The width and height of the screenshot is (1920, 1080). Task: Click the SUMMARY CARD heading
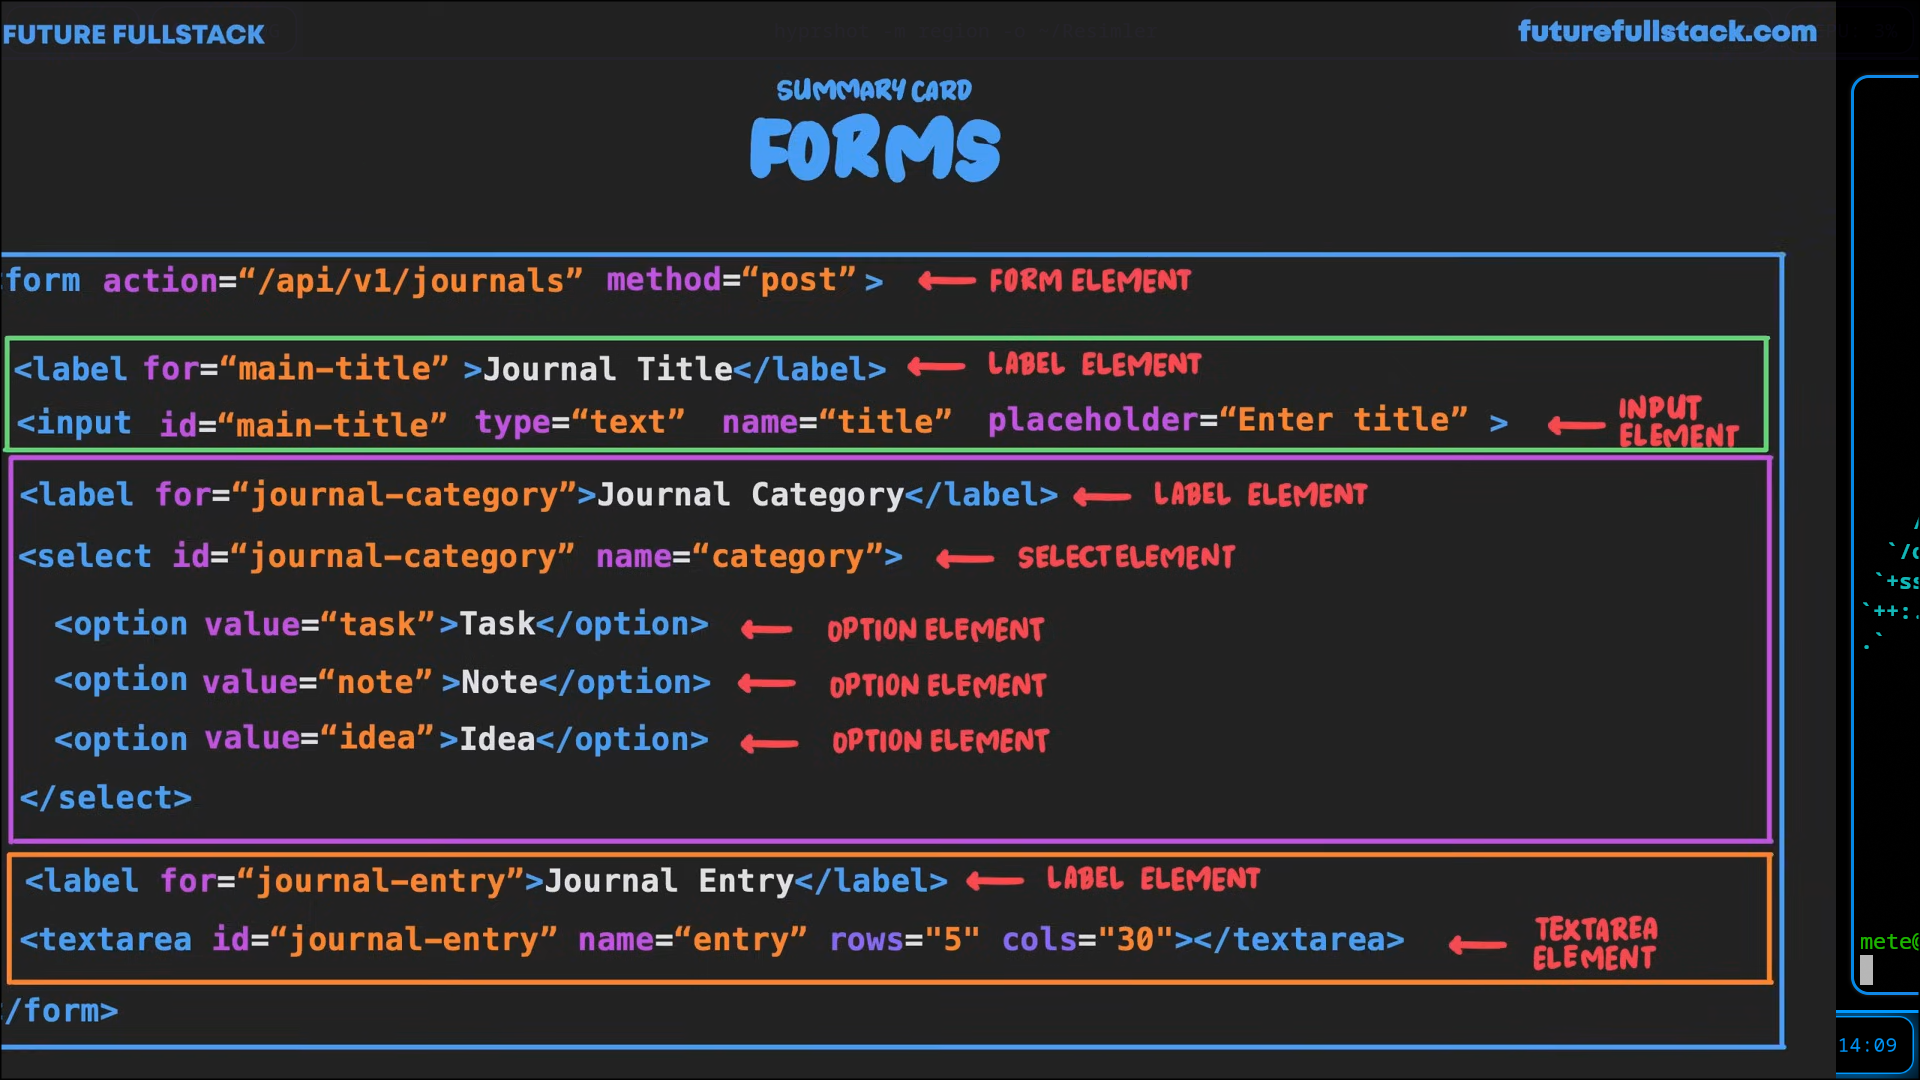click(x=874, y=90)
